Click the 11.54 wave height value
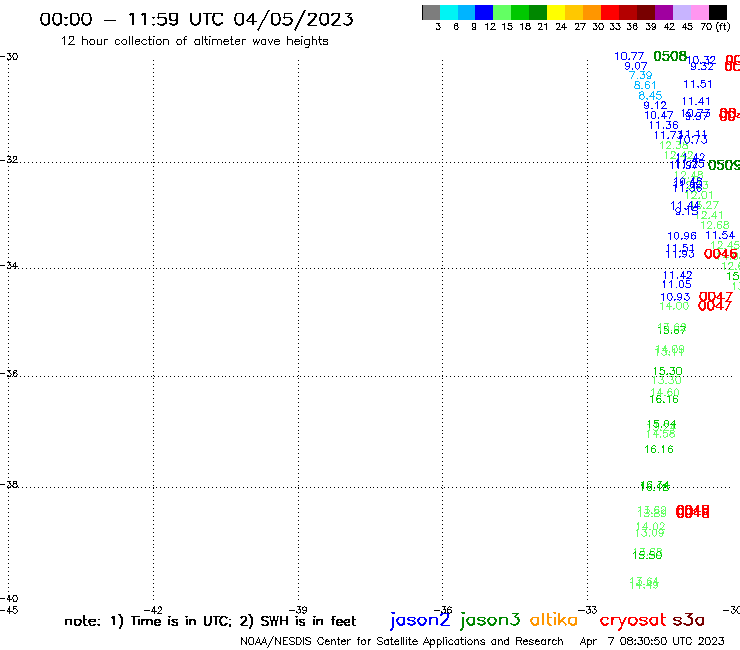Viewport: 740px width, 650px height. tap(720, 235)
